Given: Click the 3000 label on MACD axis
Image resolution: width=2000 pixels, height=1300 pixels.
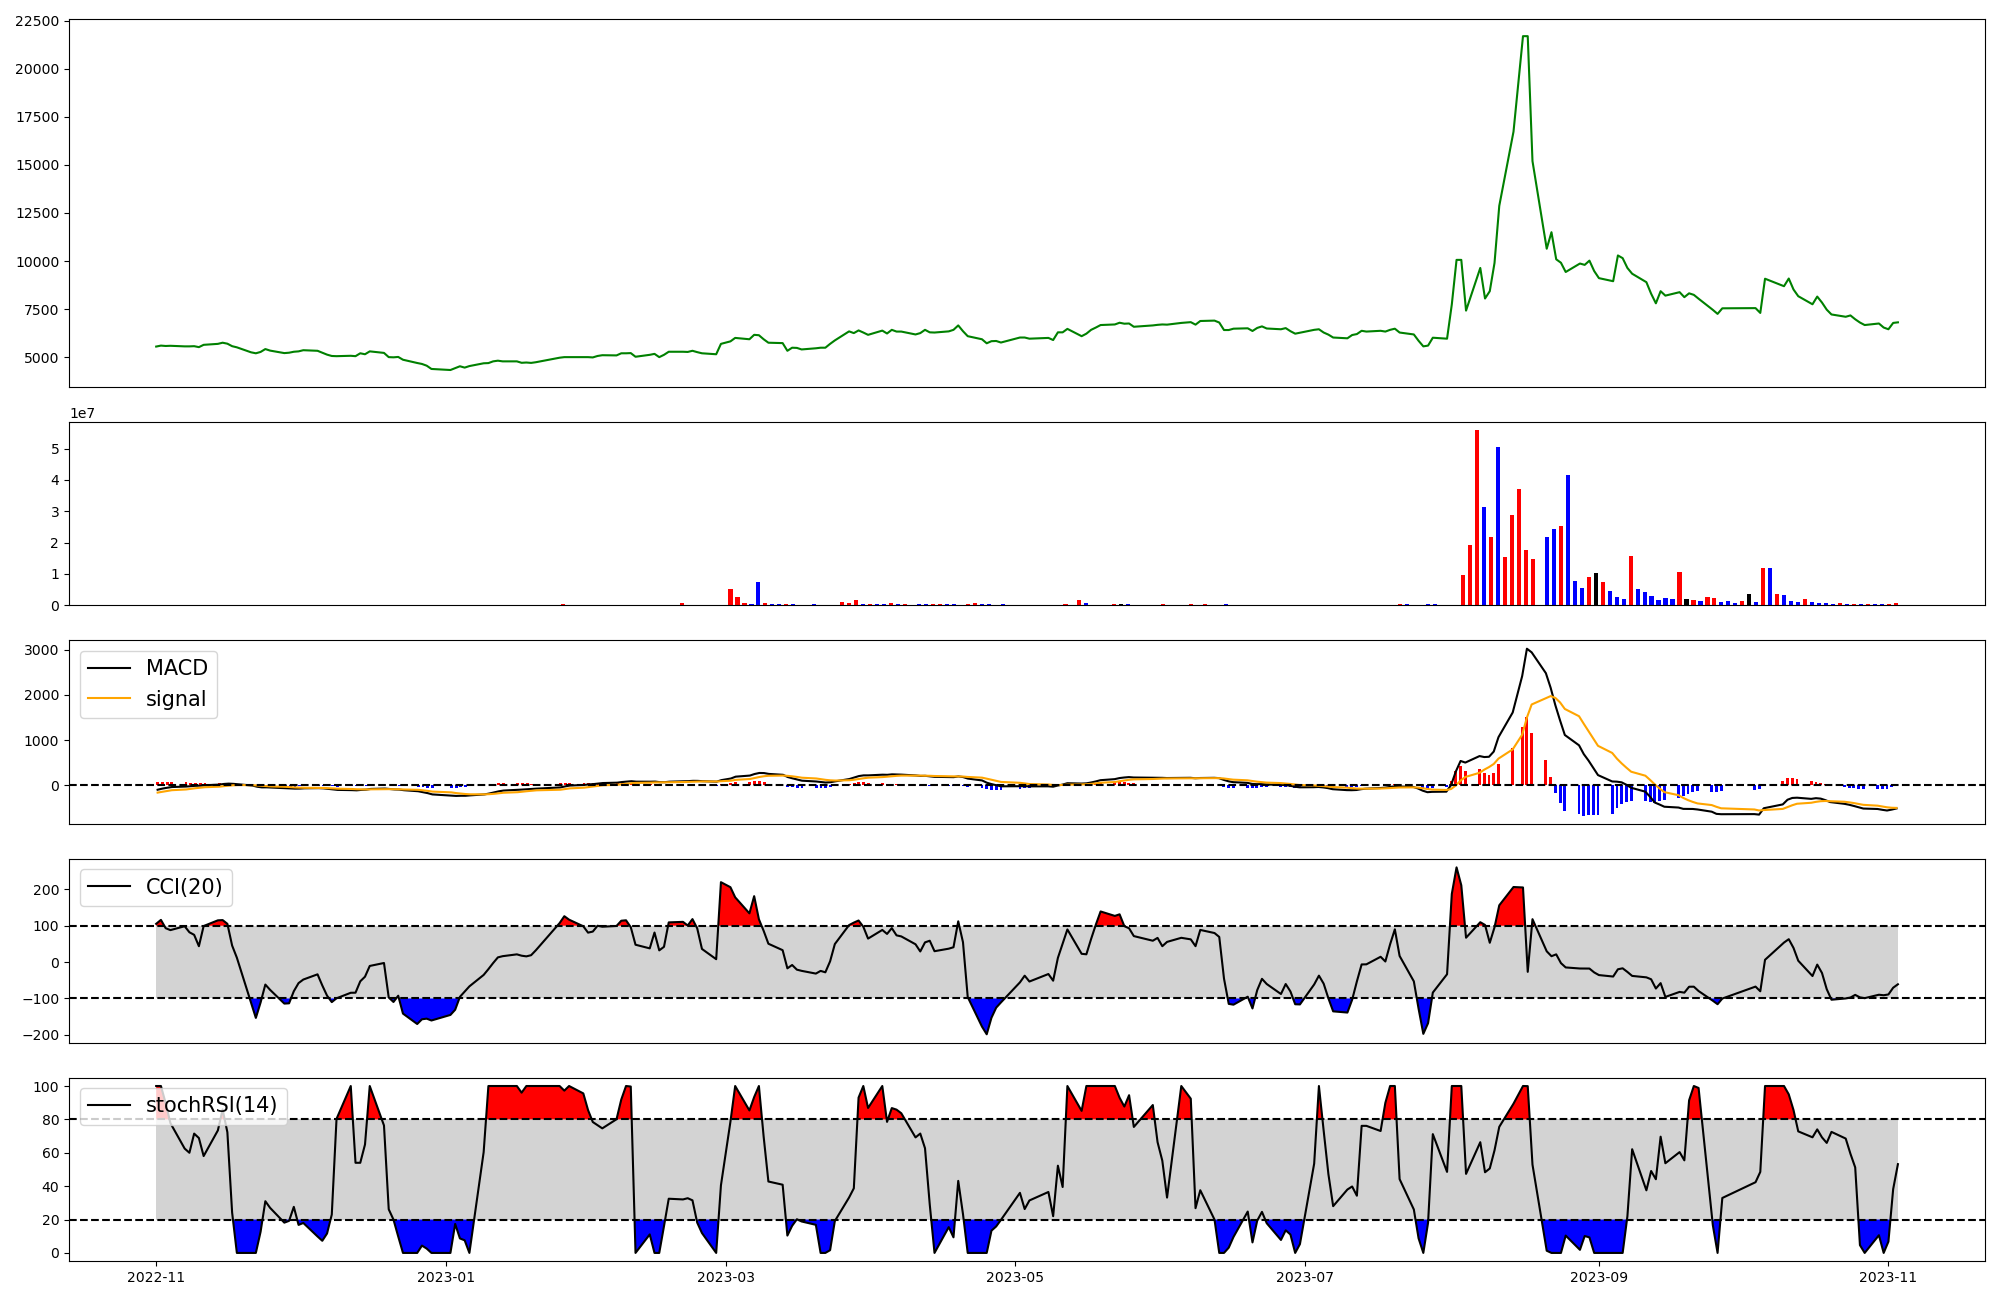Looking at the screenshot, I should tap(43, 650).
